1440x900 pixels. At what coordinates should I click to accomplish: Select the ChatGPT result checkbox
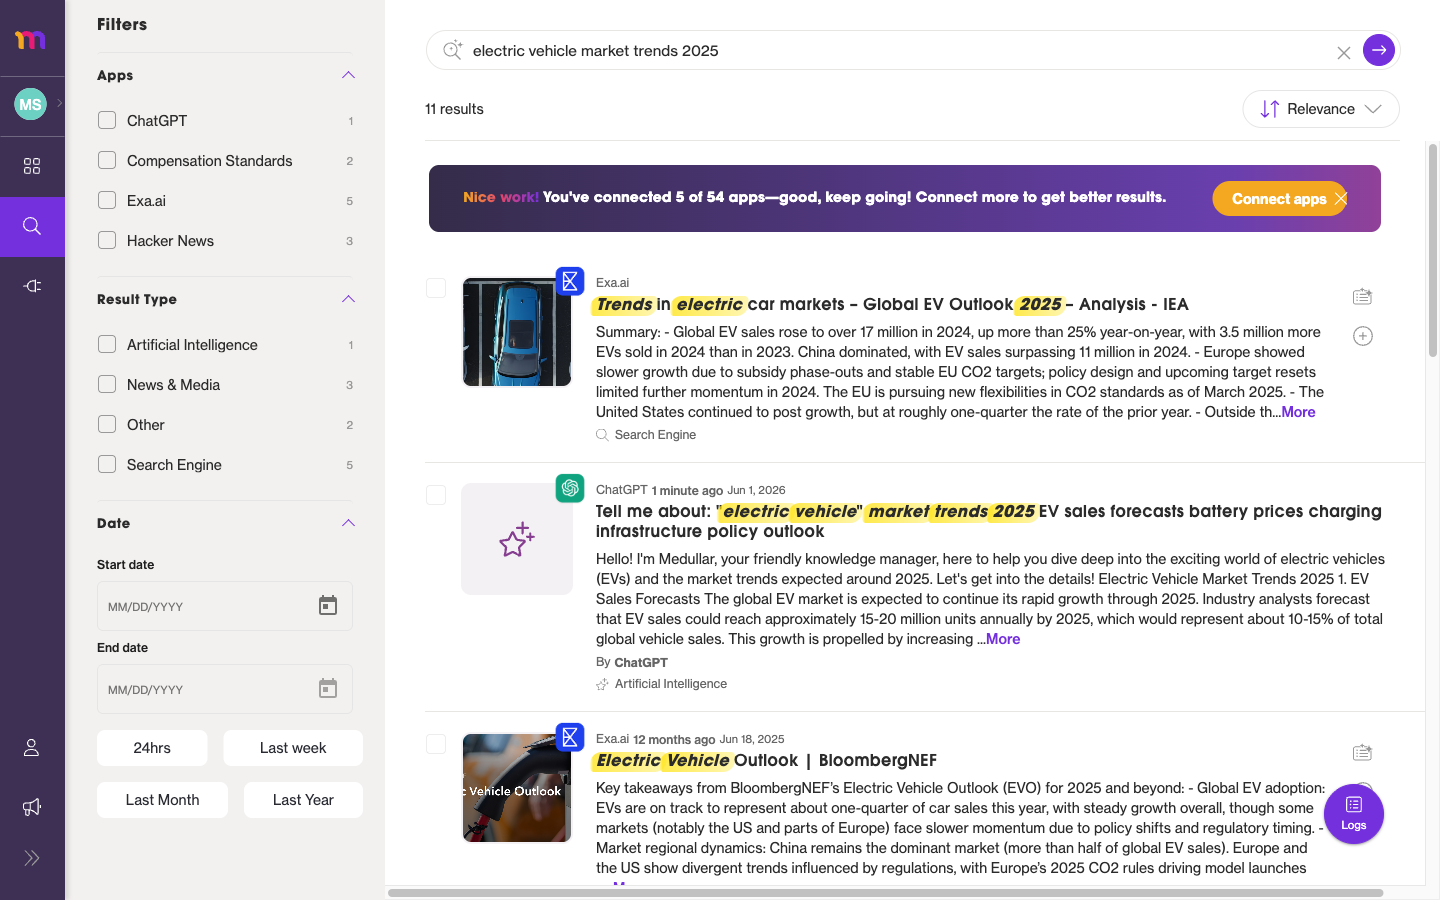[x=436, y=495]
